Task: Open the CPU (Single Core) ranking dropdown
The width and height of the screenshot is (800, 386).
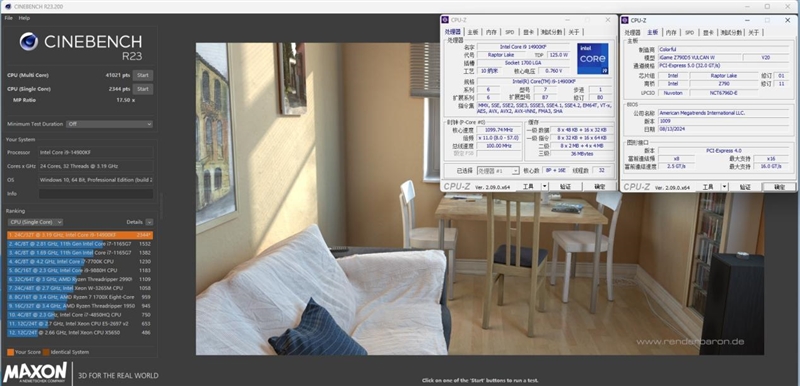Action: 35,222
